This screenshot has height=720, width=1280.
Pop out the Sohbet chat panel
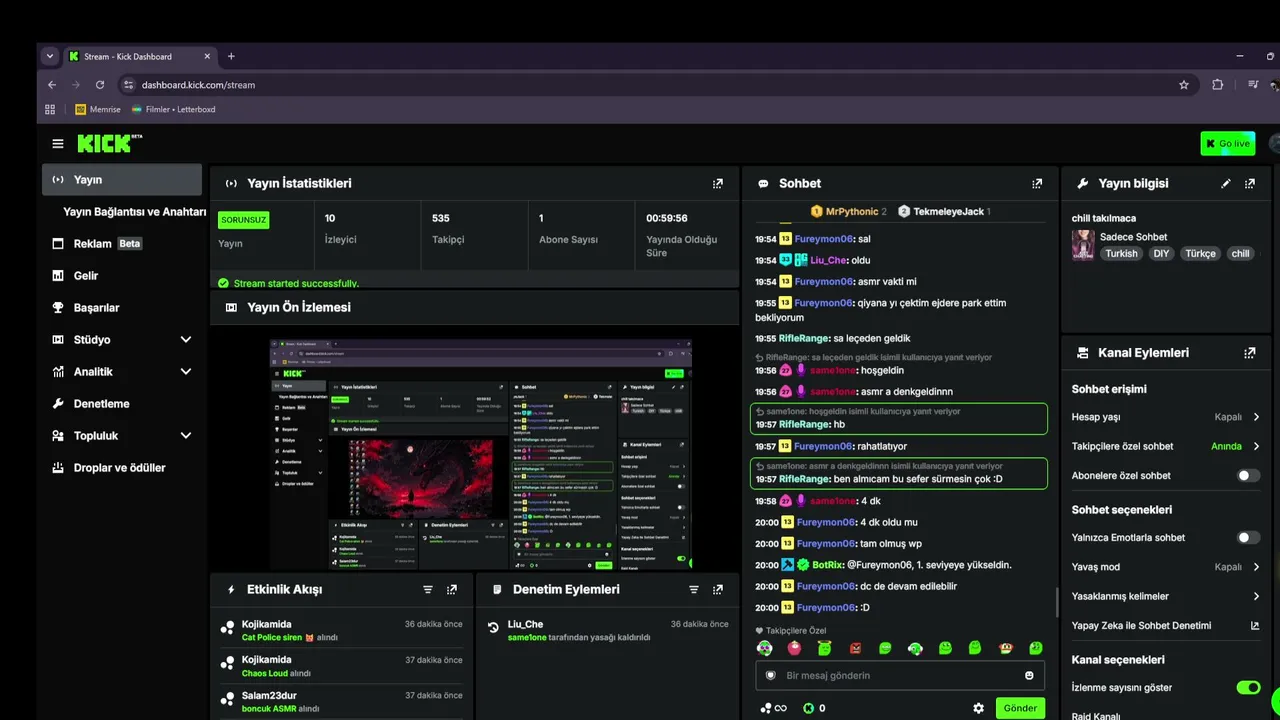tap(1037, 184)
